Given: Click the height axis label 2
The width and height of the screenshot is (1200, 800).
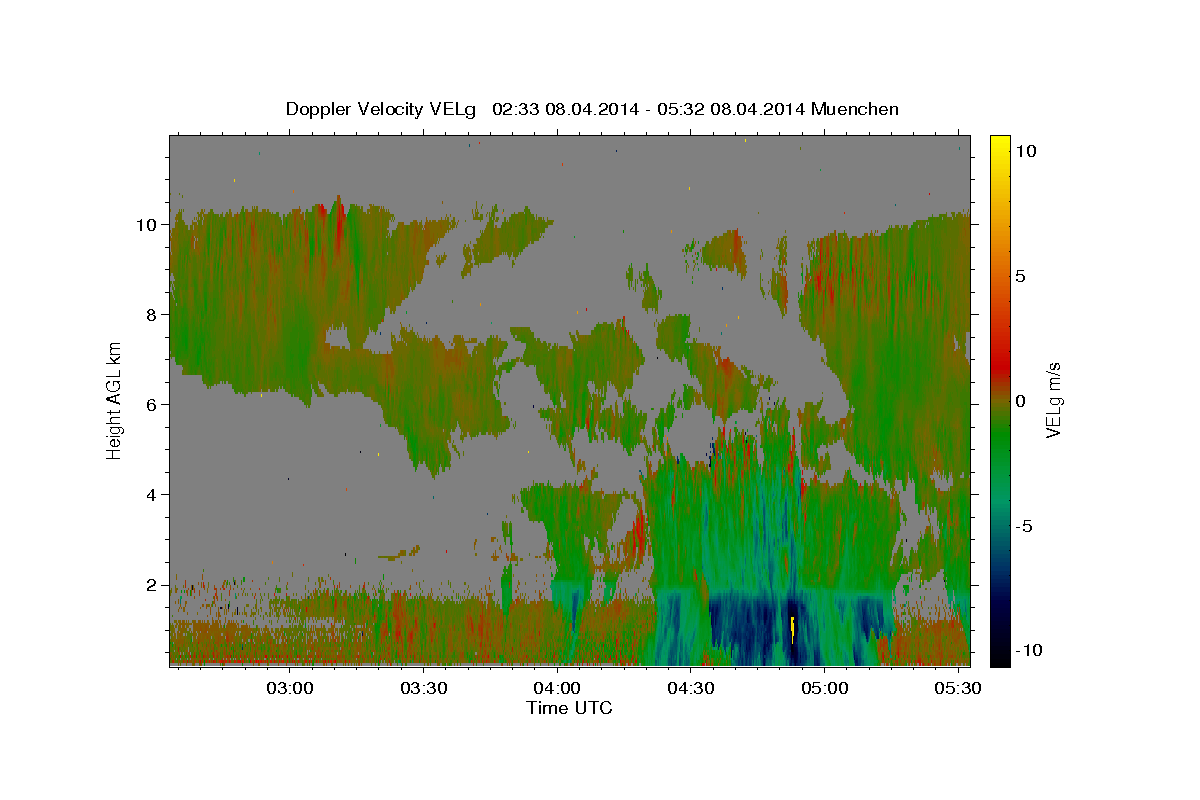Looking at the screenshot, I should click(x=151, y=584).
